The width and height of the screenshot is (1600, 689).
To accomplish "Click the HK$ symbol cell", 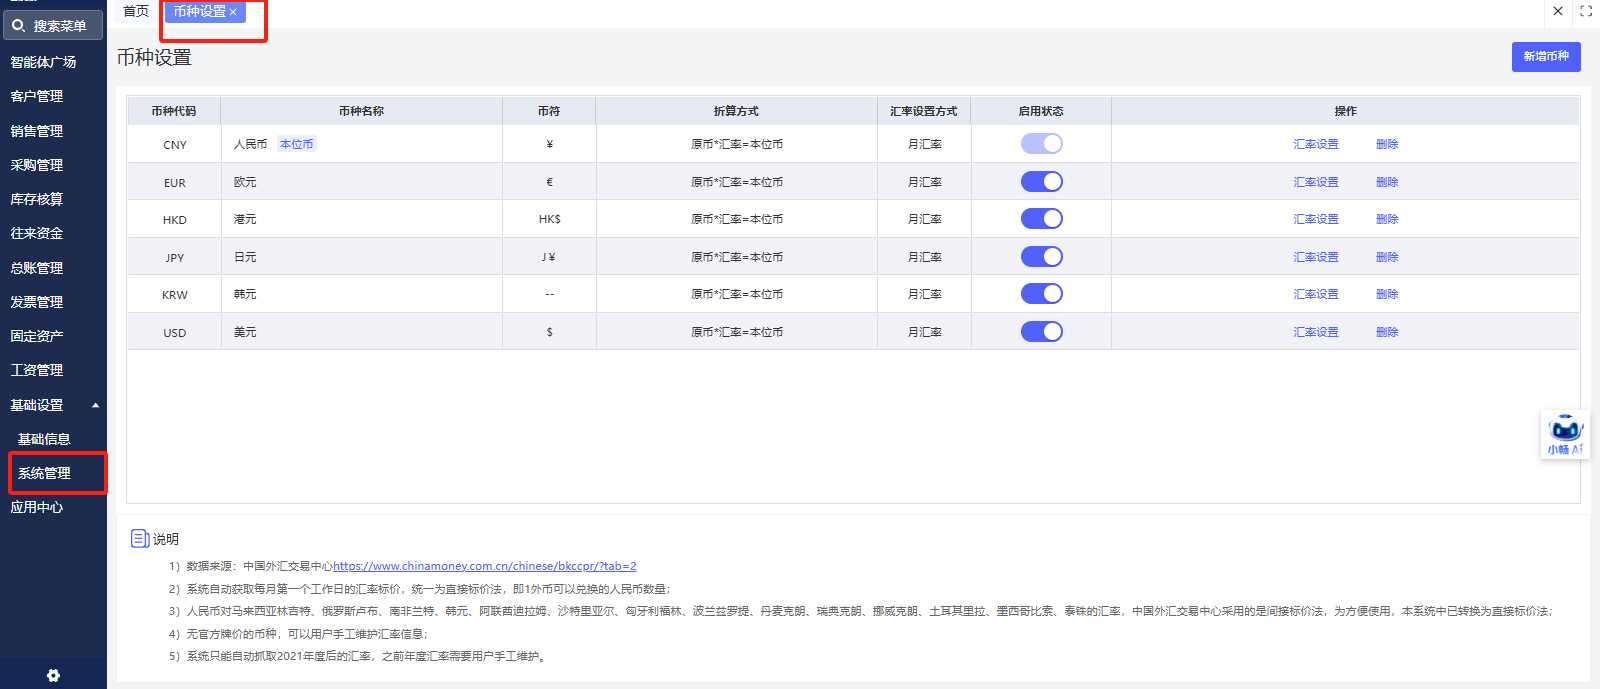I will tap(549, 219).
